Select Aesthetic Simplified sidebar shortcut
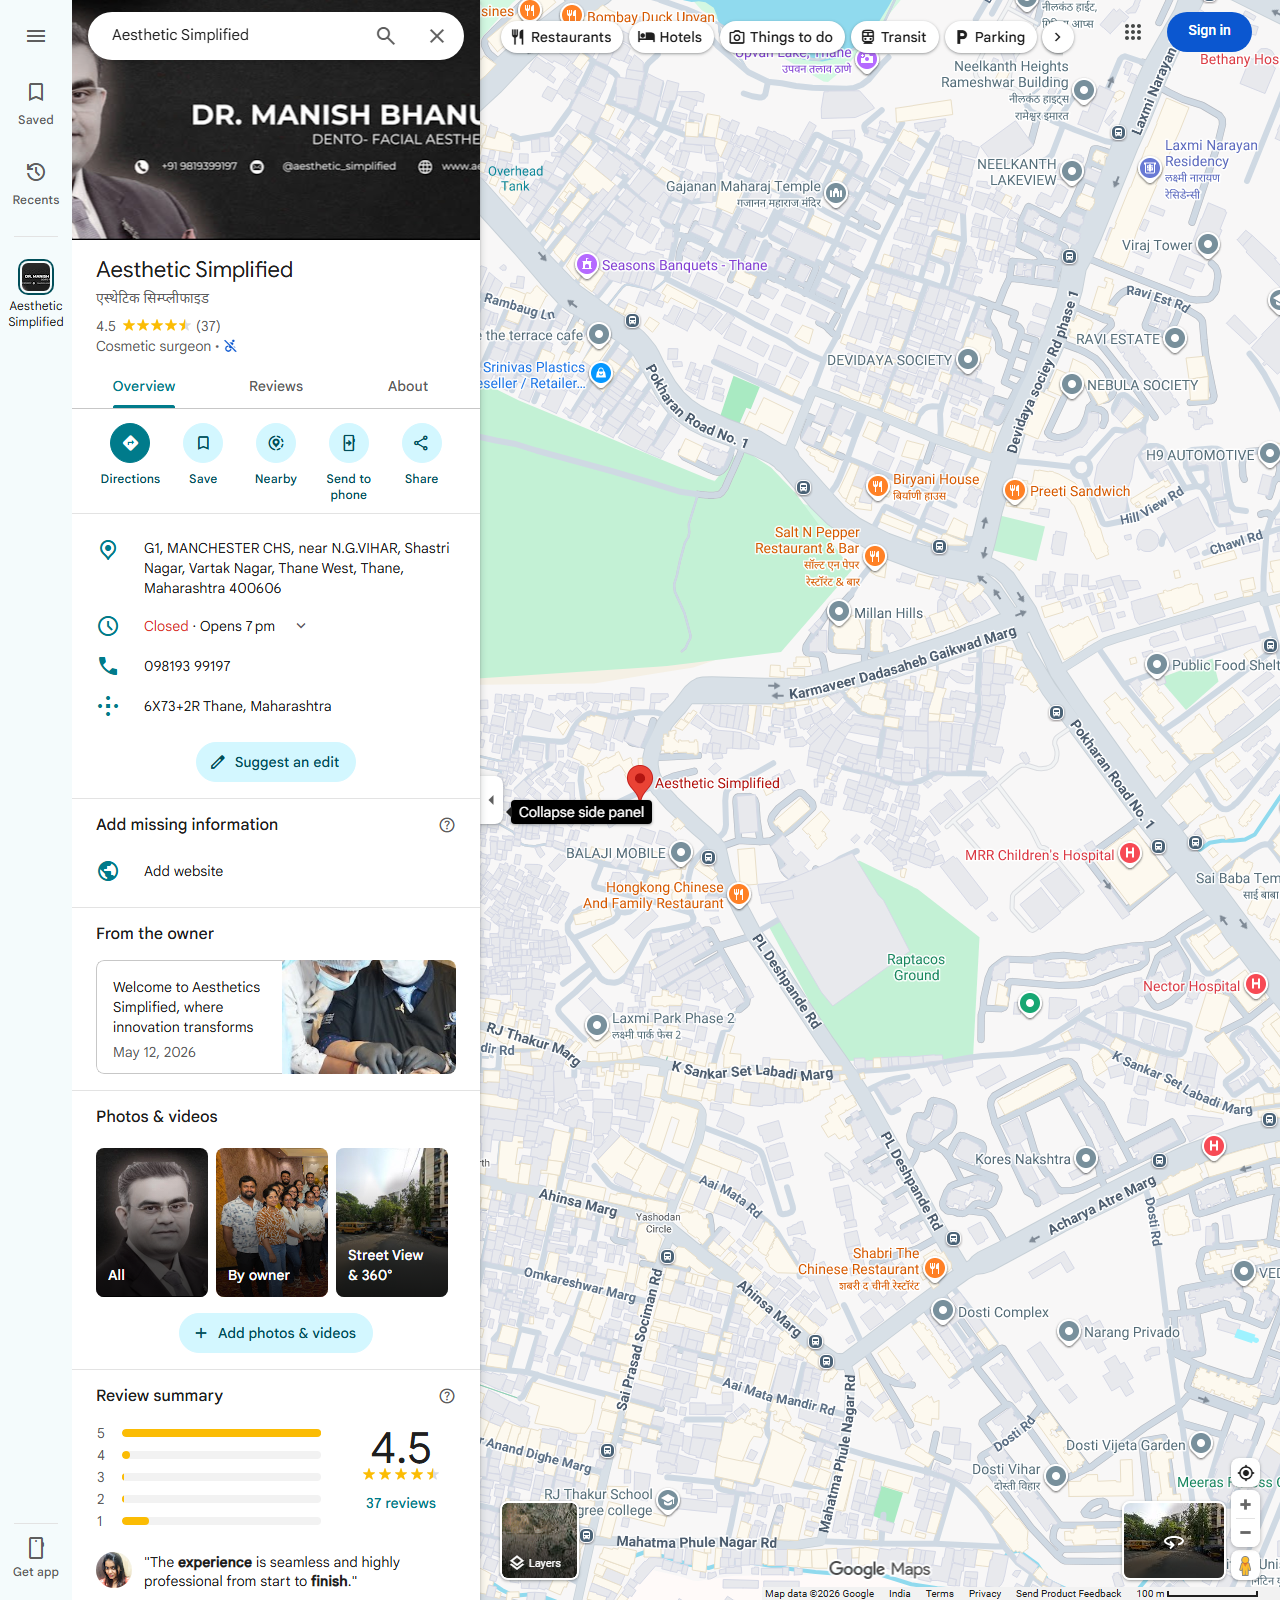1280x1600 pixels. (36, 294)
